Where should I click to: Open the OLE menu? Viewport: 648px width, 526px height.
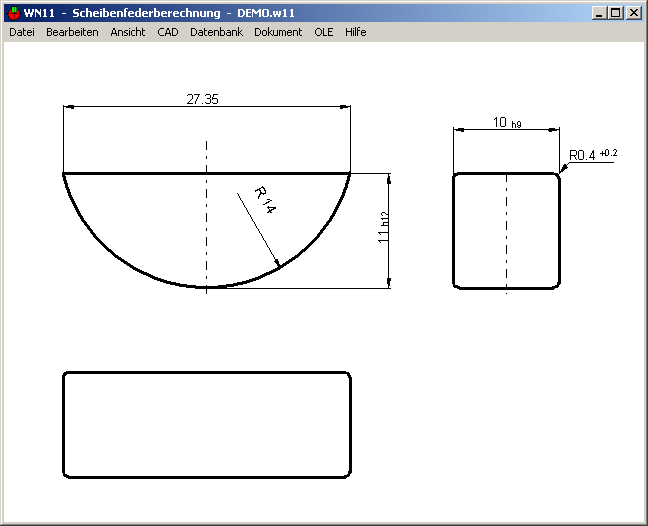(324, 32)
